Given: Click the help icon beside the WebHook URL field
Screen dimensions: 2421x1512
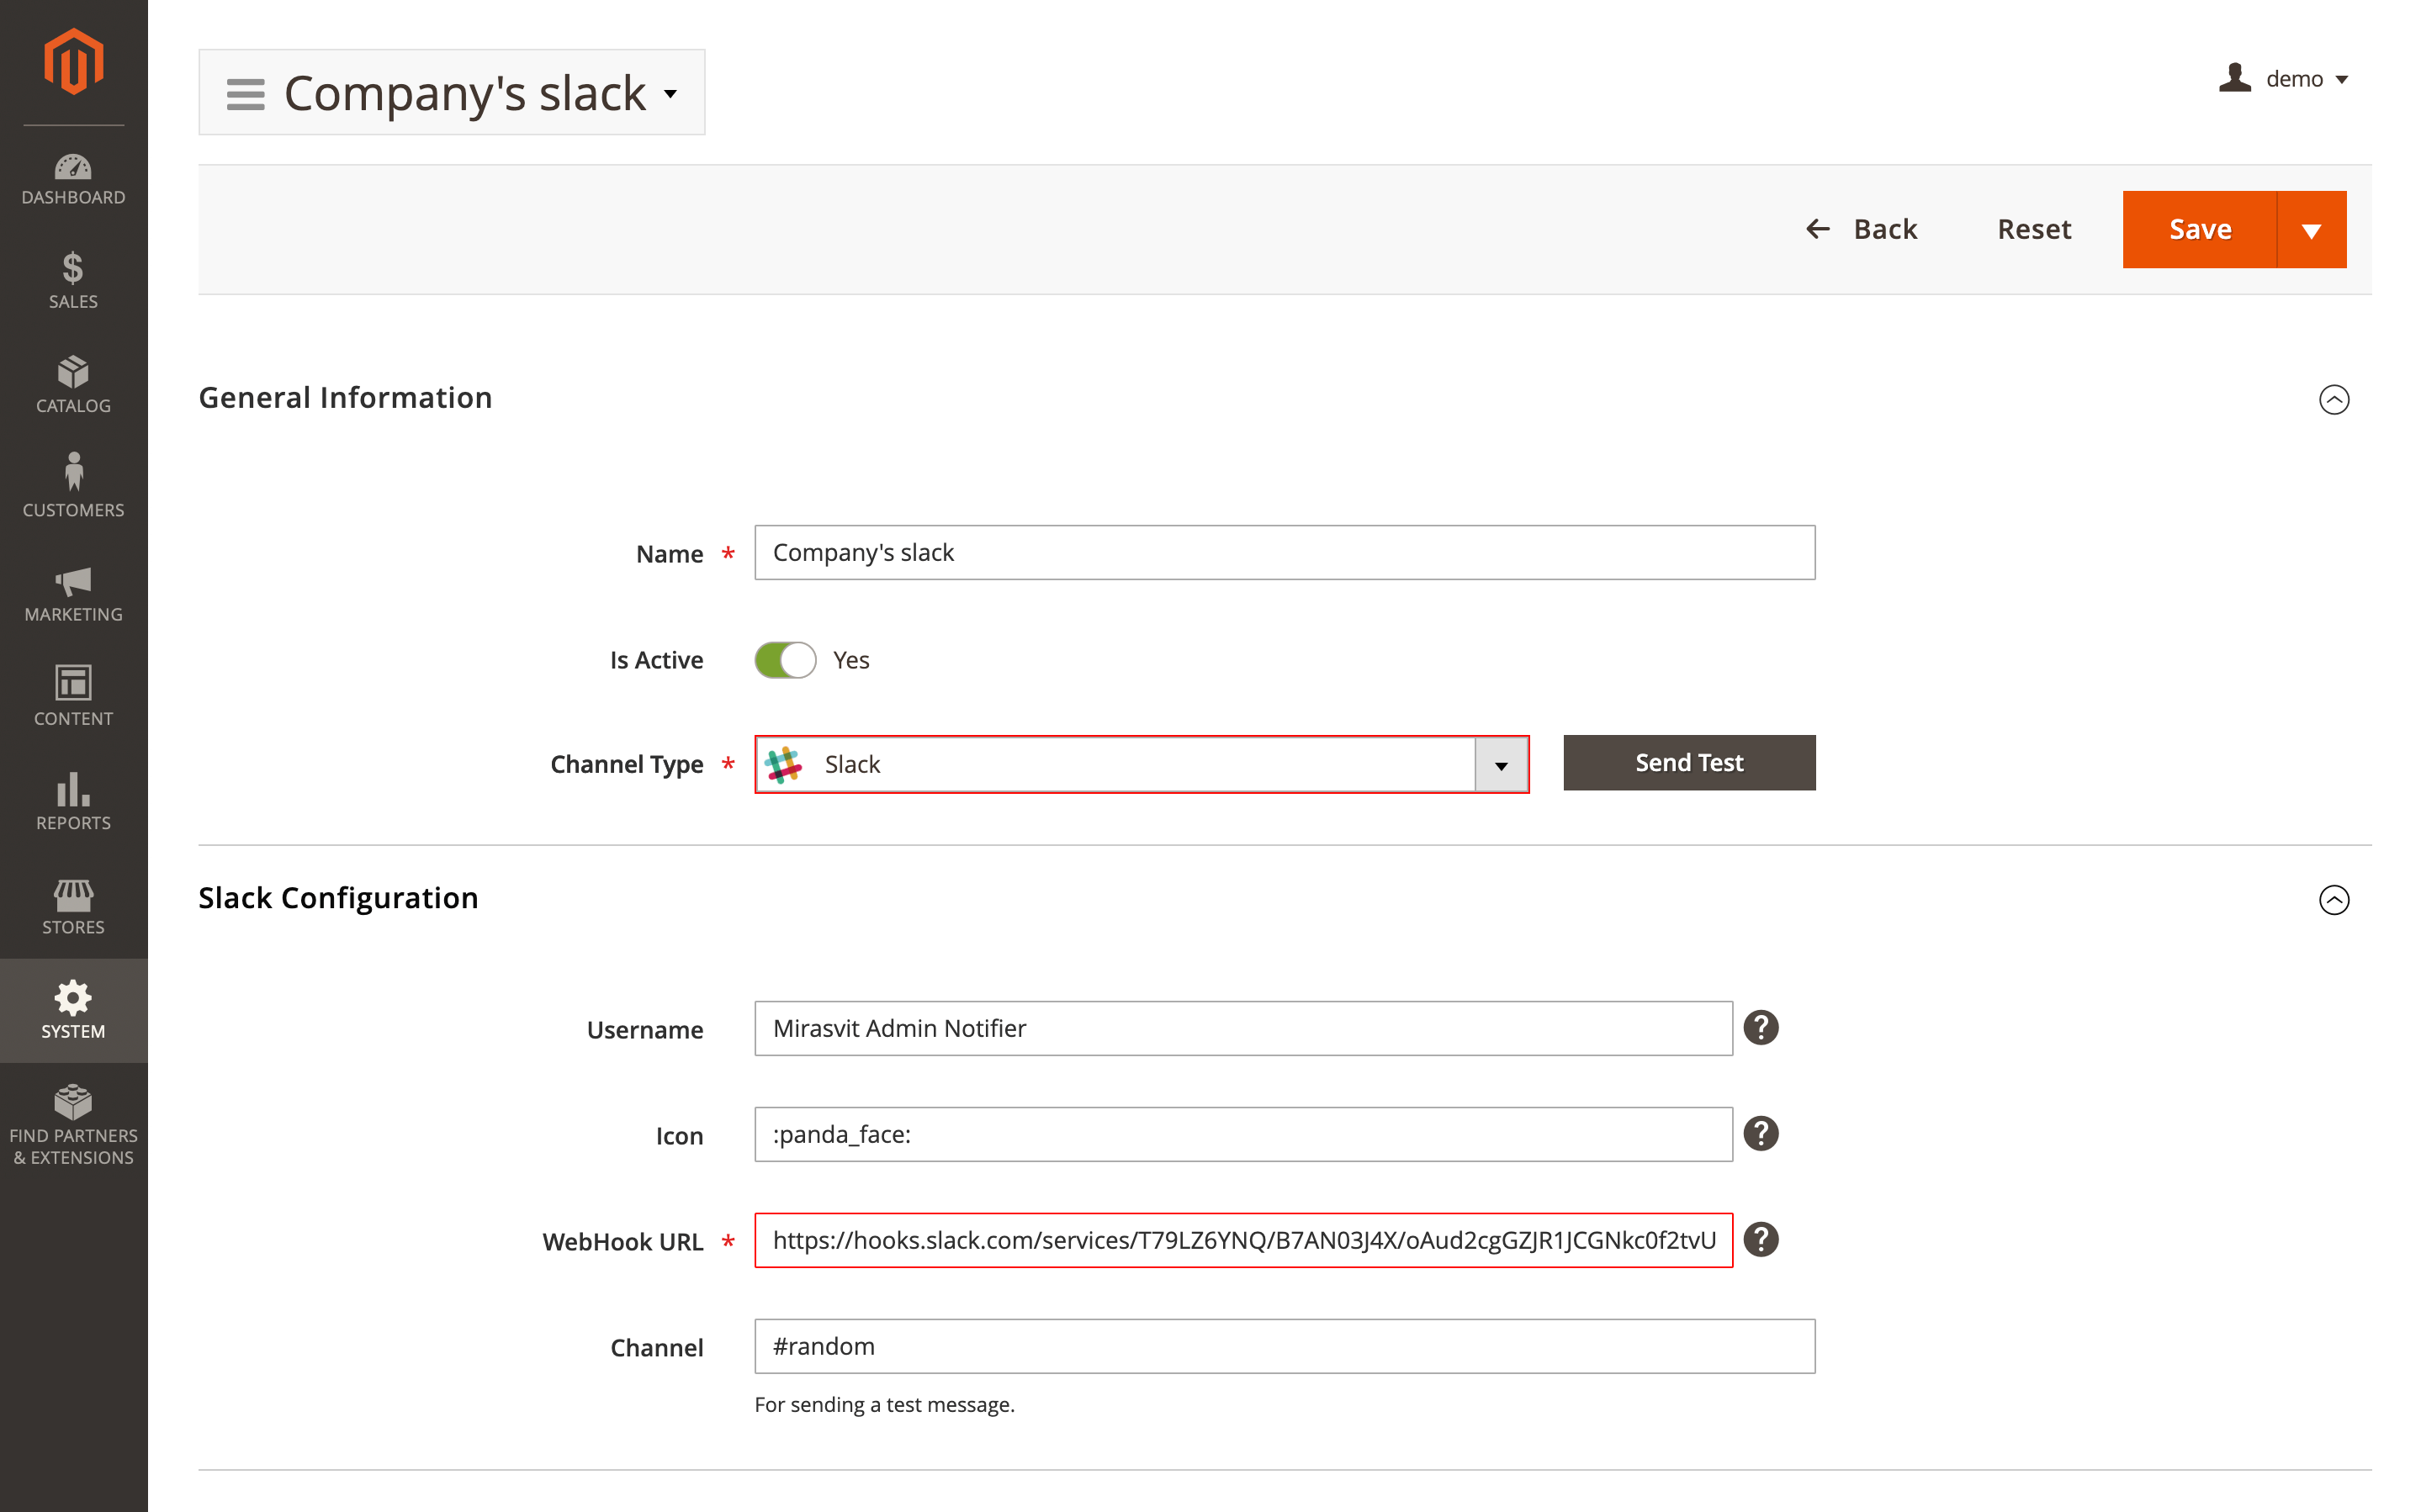Looking at the screenshot, I should coord(1761,1240).
